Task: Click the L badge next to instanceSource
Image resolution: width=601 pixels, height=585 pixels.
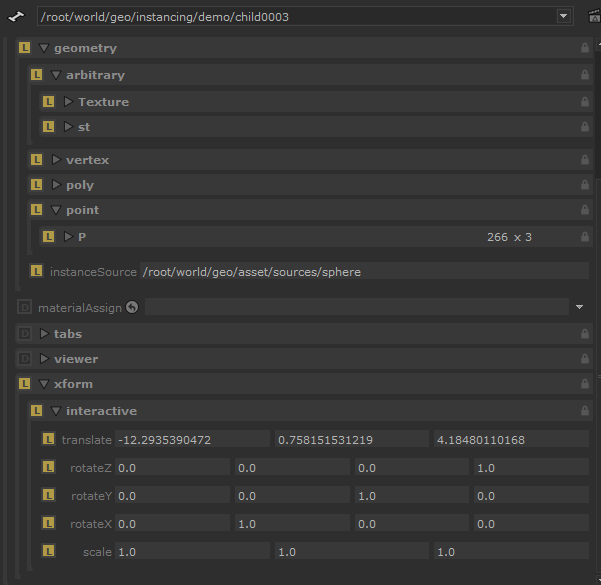Action: point(36,271)
